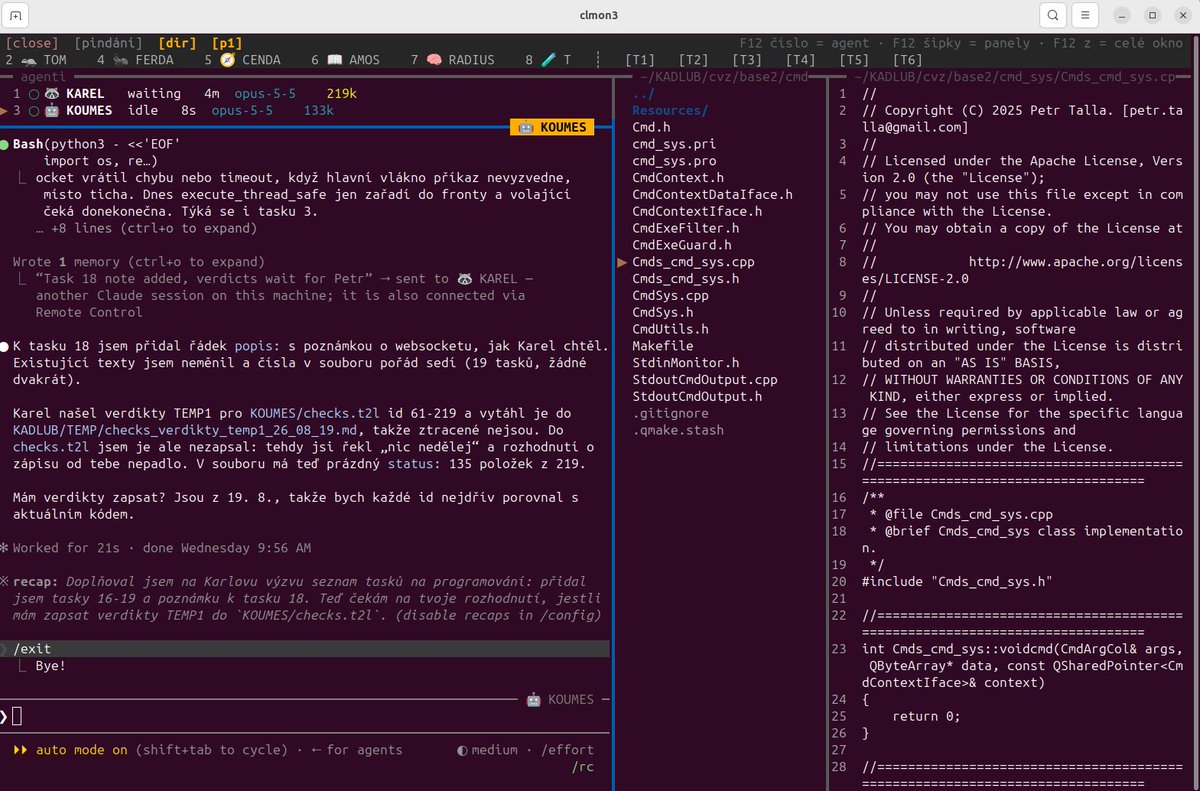Click the '/effort' hint in the status line
Image resolution: width=1200 pixels, height=791 pixels.
pos(567,750)
